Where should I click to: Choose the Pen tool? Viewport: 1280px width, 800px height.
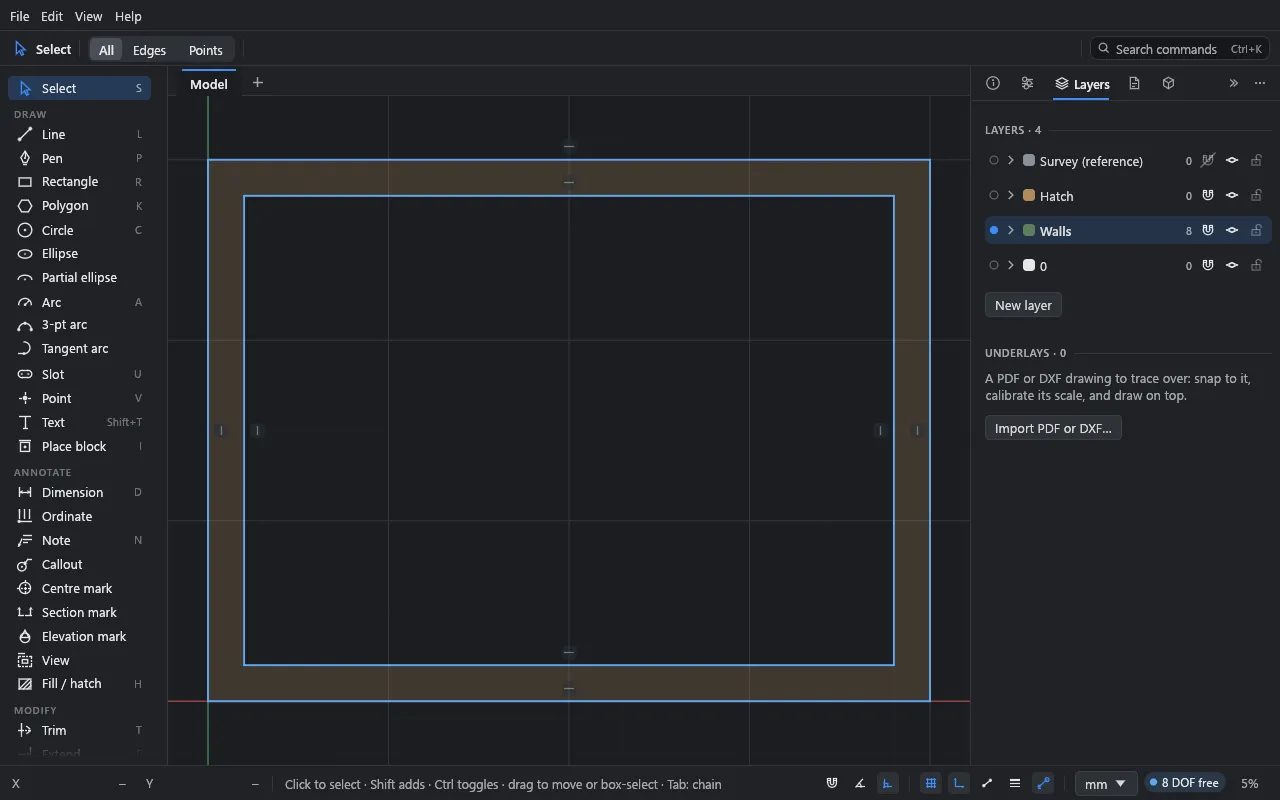[80, 158]
